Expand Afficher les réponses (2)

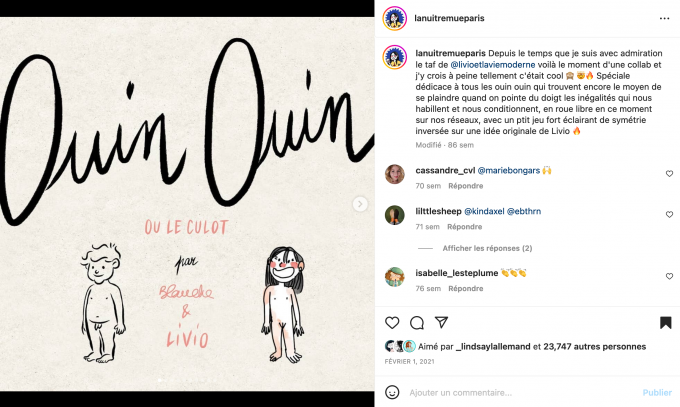click(487, 248)
